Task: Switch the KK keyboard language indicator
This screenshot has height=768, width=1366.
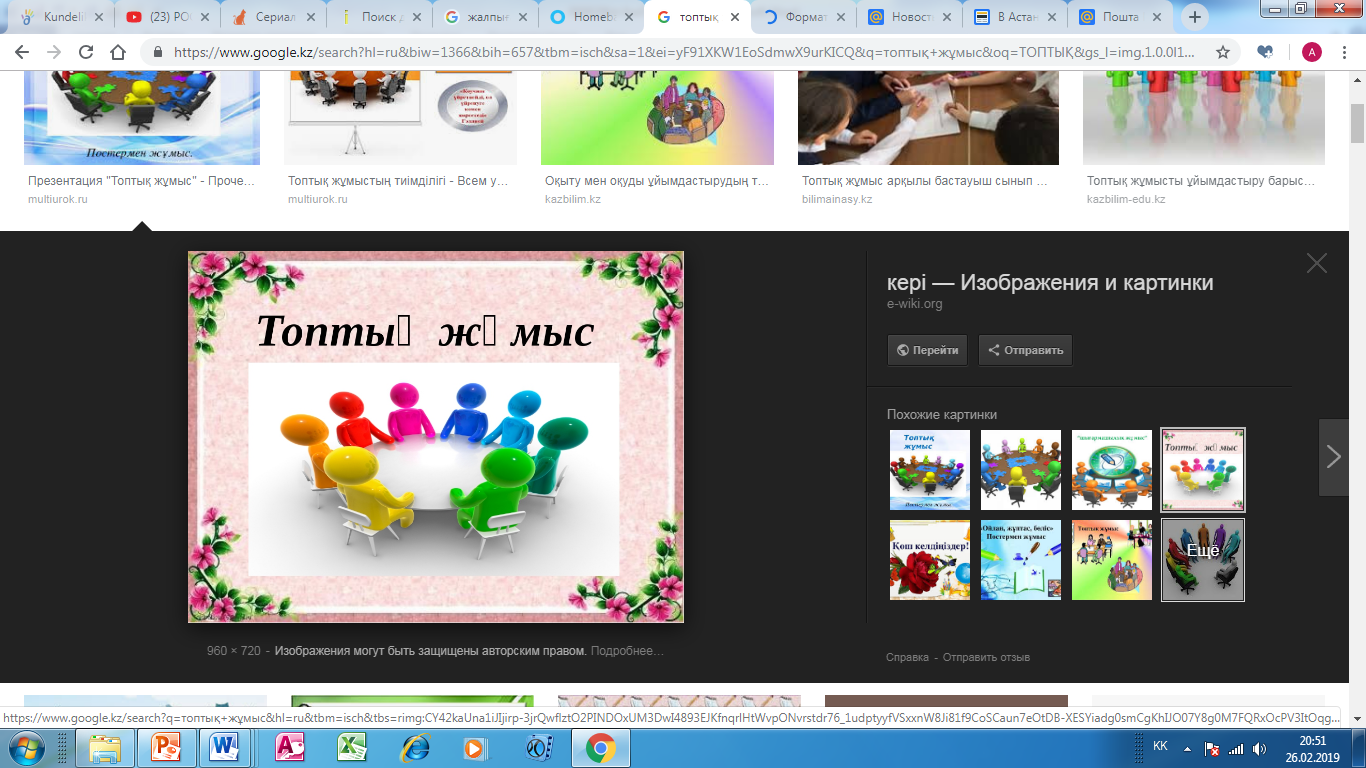Action: point(1160,747)
